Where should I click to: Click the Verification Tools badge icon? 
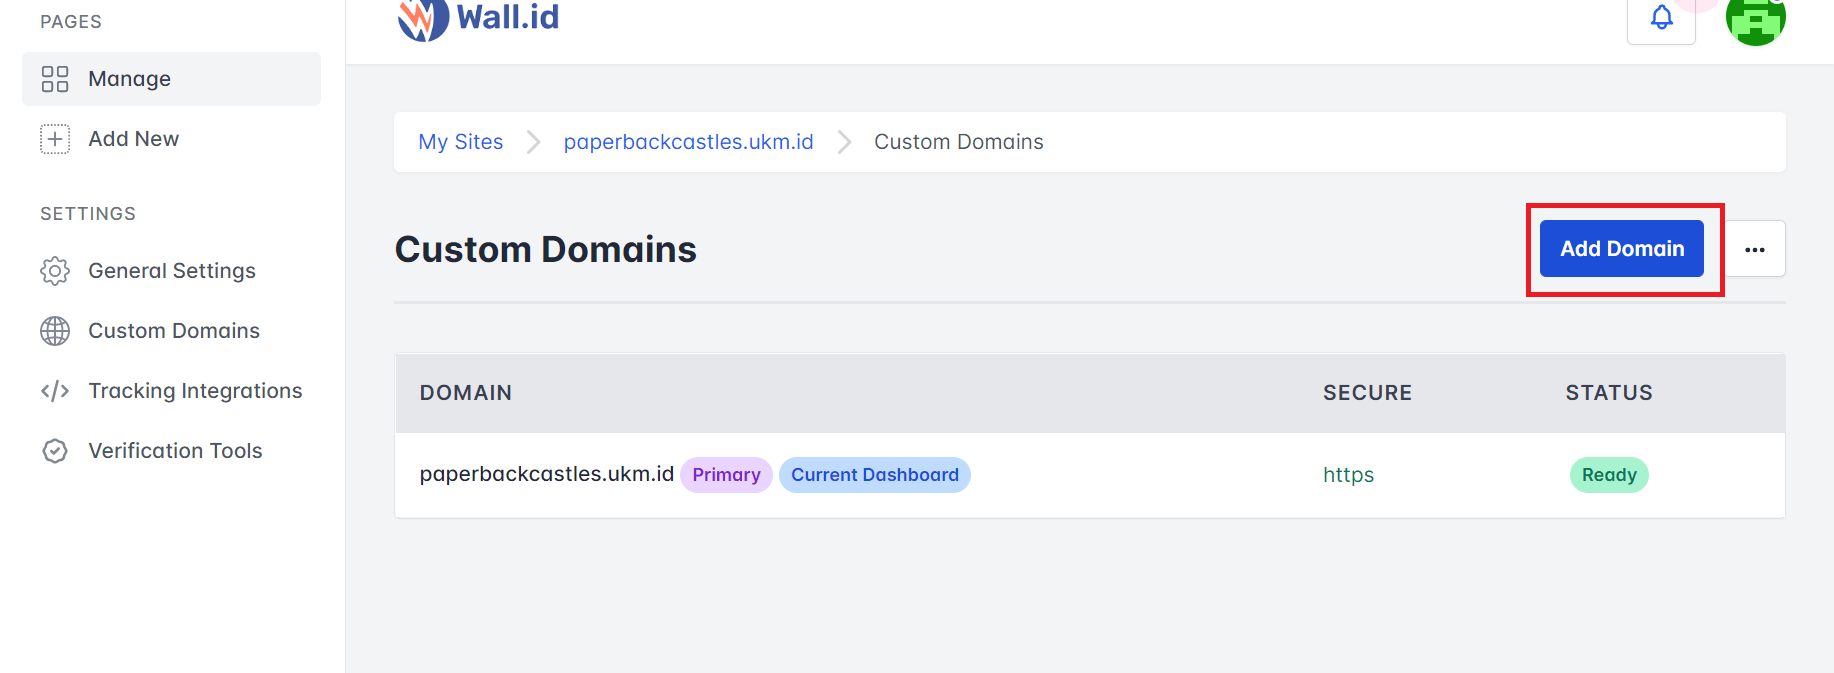point(55,451)
